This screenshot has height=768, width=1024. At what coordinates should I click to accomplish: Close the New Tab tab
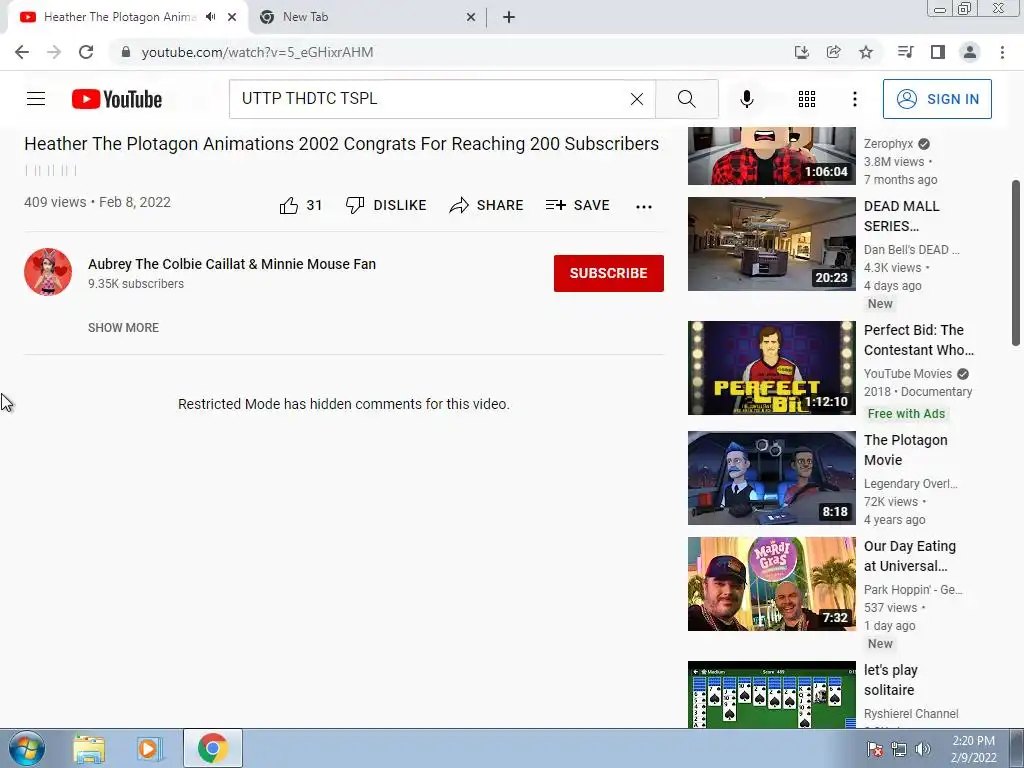[x=471, y=18]
